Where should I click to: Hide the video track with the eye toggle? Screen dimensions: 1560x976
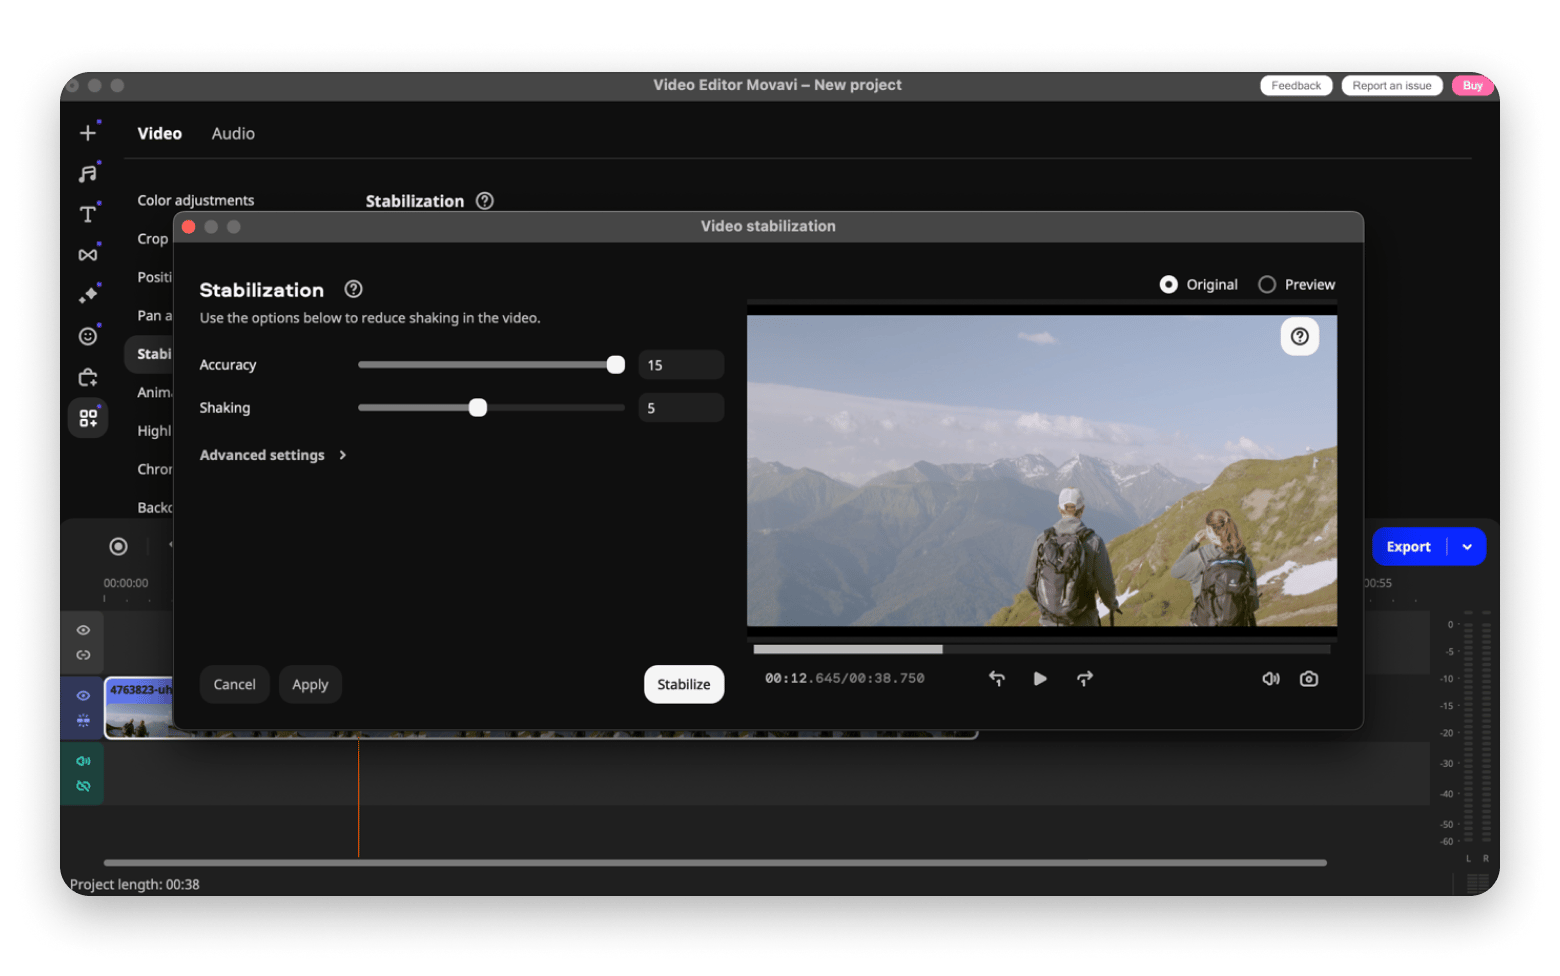tap(82, 696)
